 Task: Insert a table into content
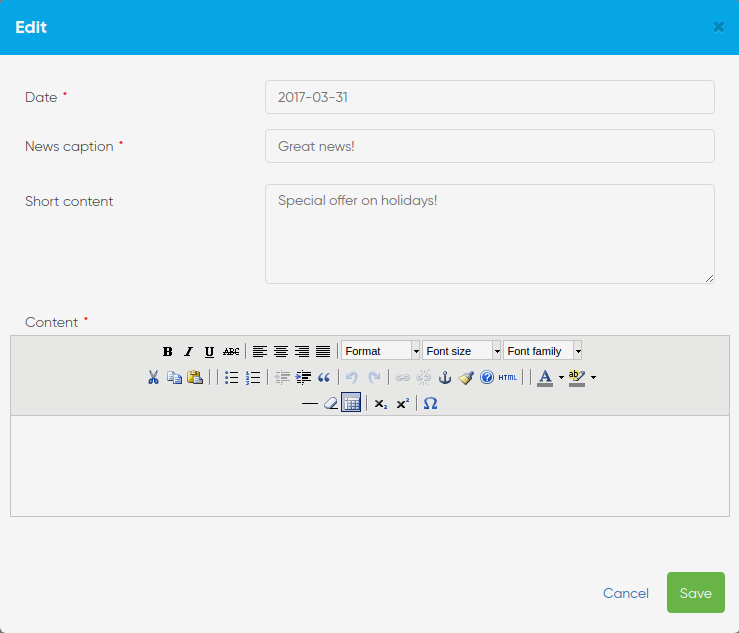click(351, 403)
